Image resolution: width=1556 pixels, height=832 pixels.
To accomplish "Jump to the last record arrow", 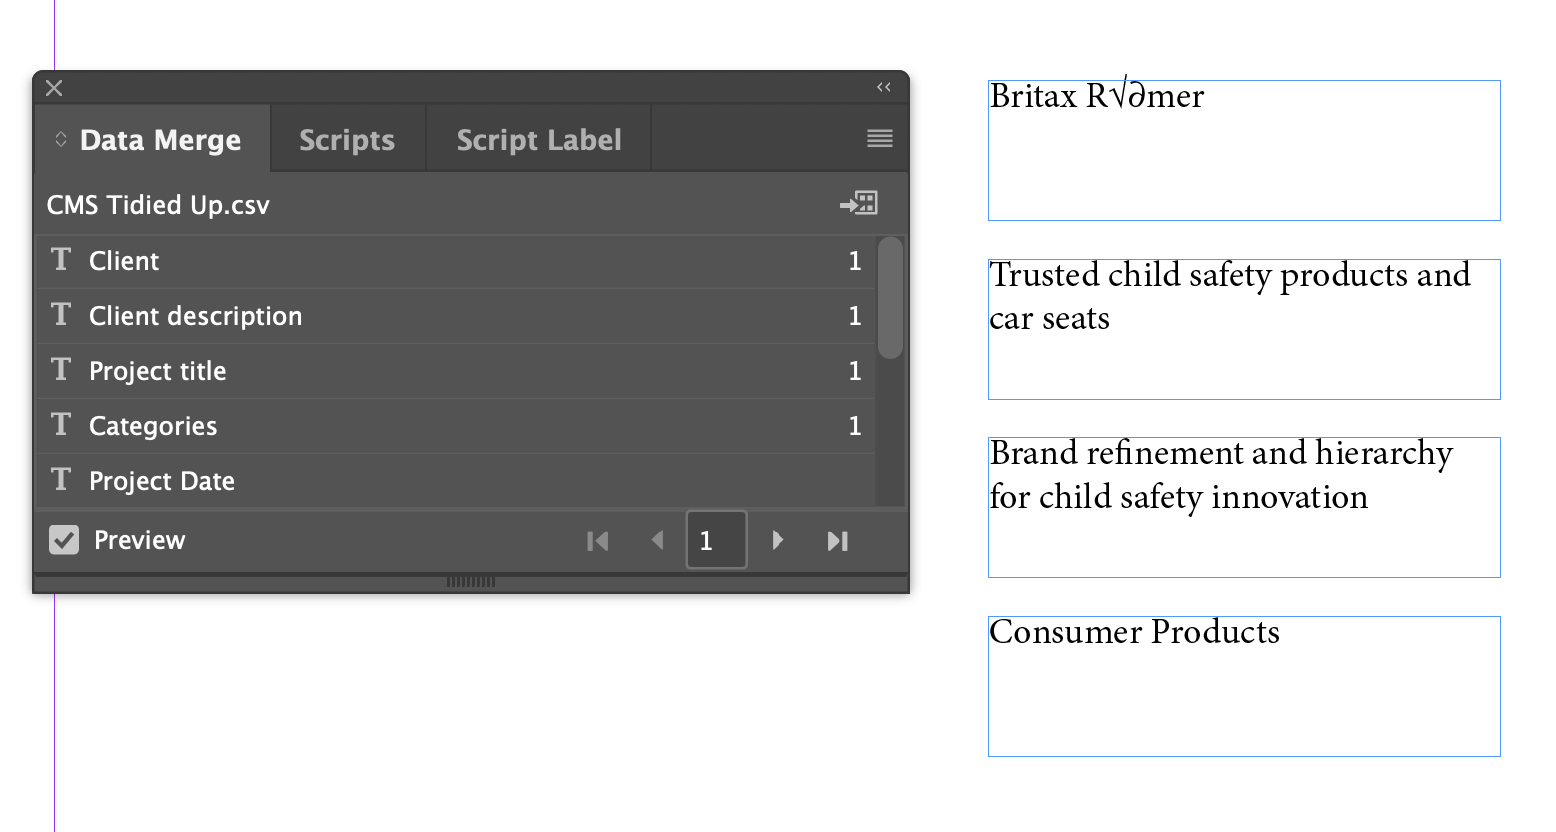I will tap(838, 540).
